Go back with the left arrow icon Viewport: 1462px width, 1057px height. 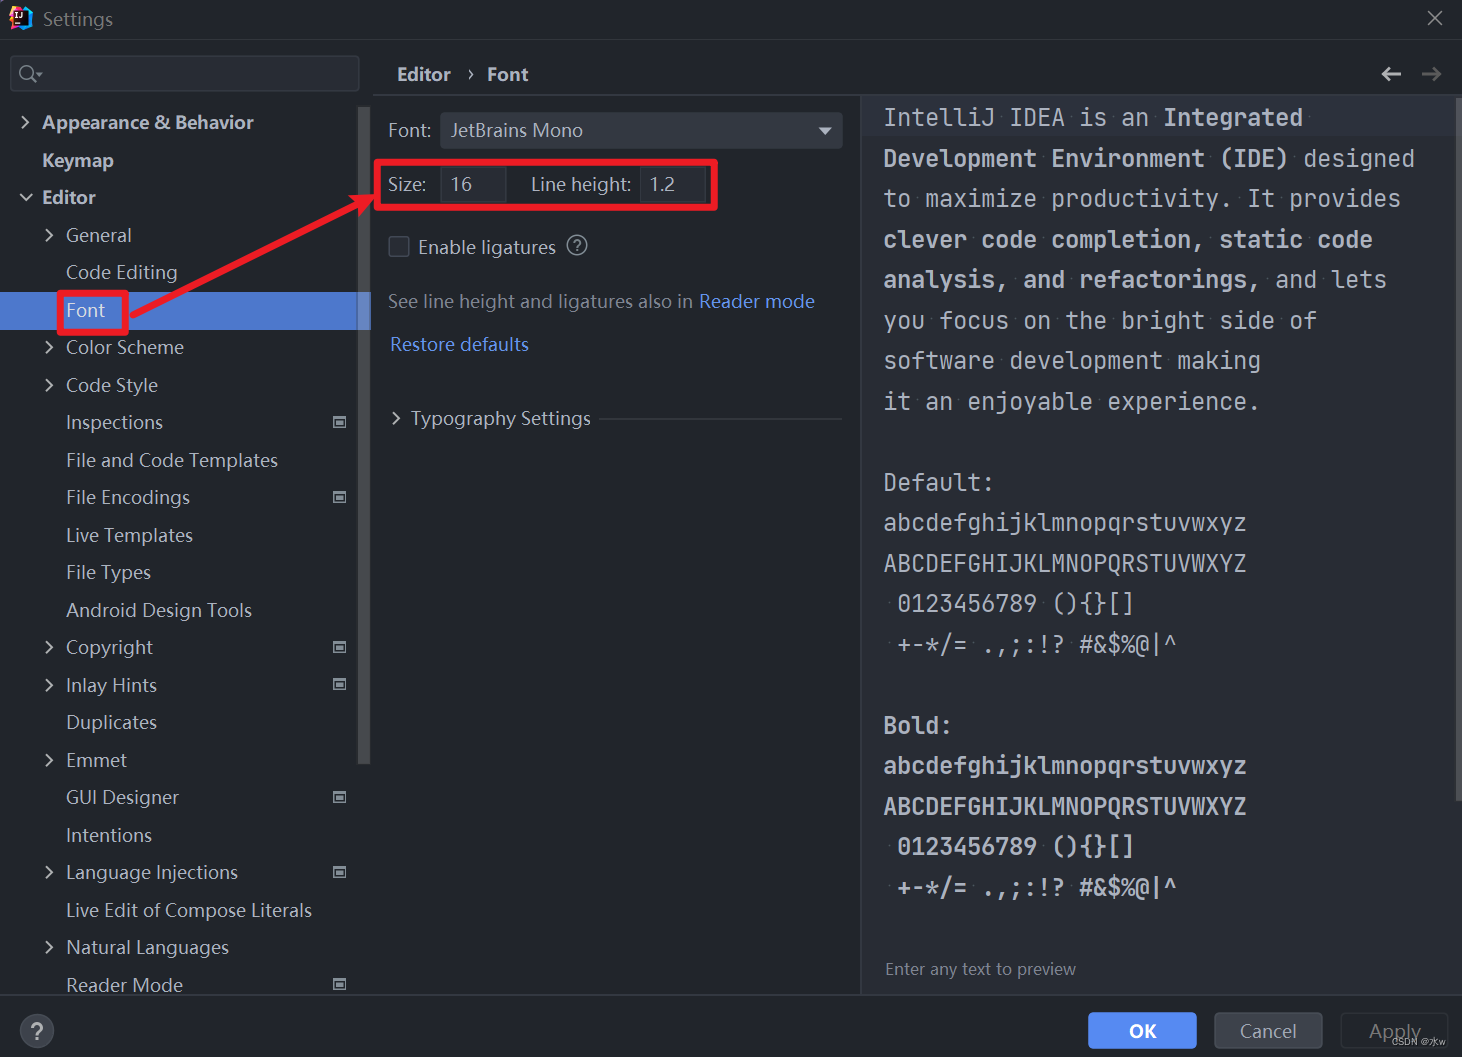point(1391,74)
